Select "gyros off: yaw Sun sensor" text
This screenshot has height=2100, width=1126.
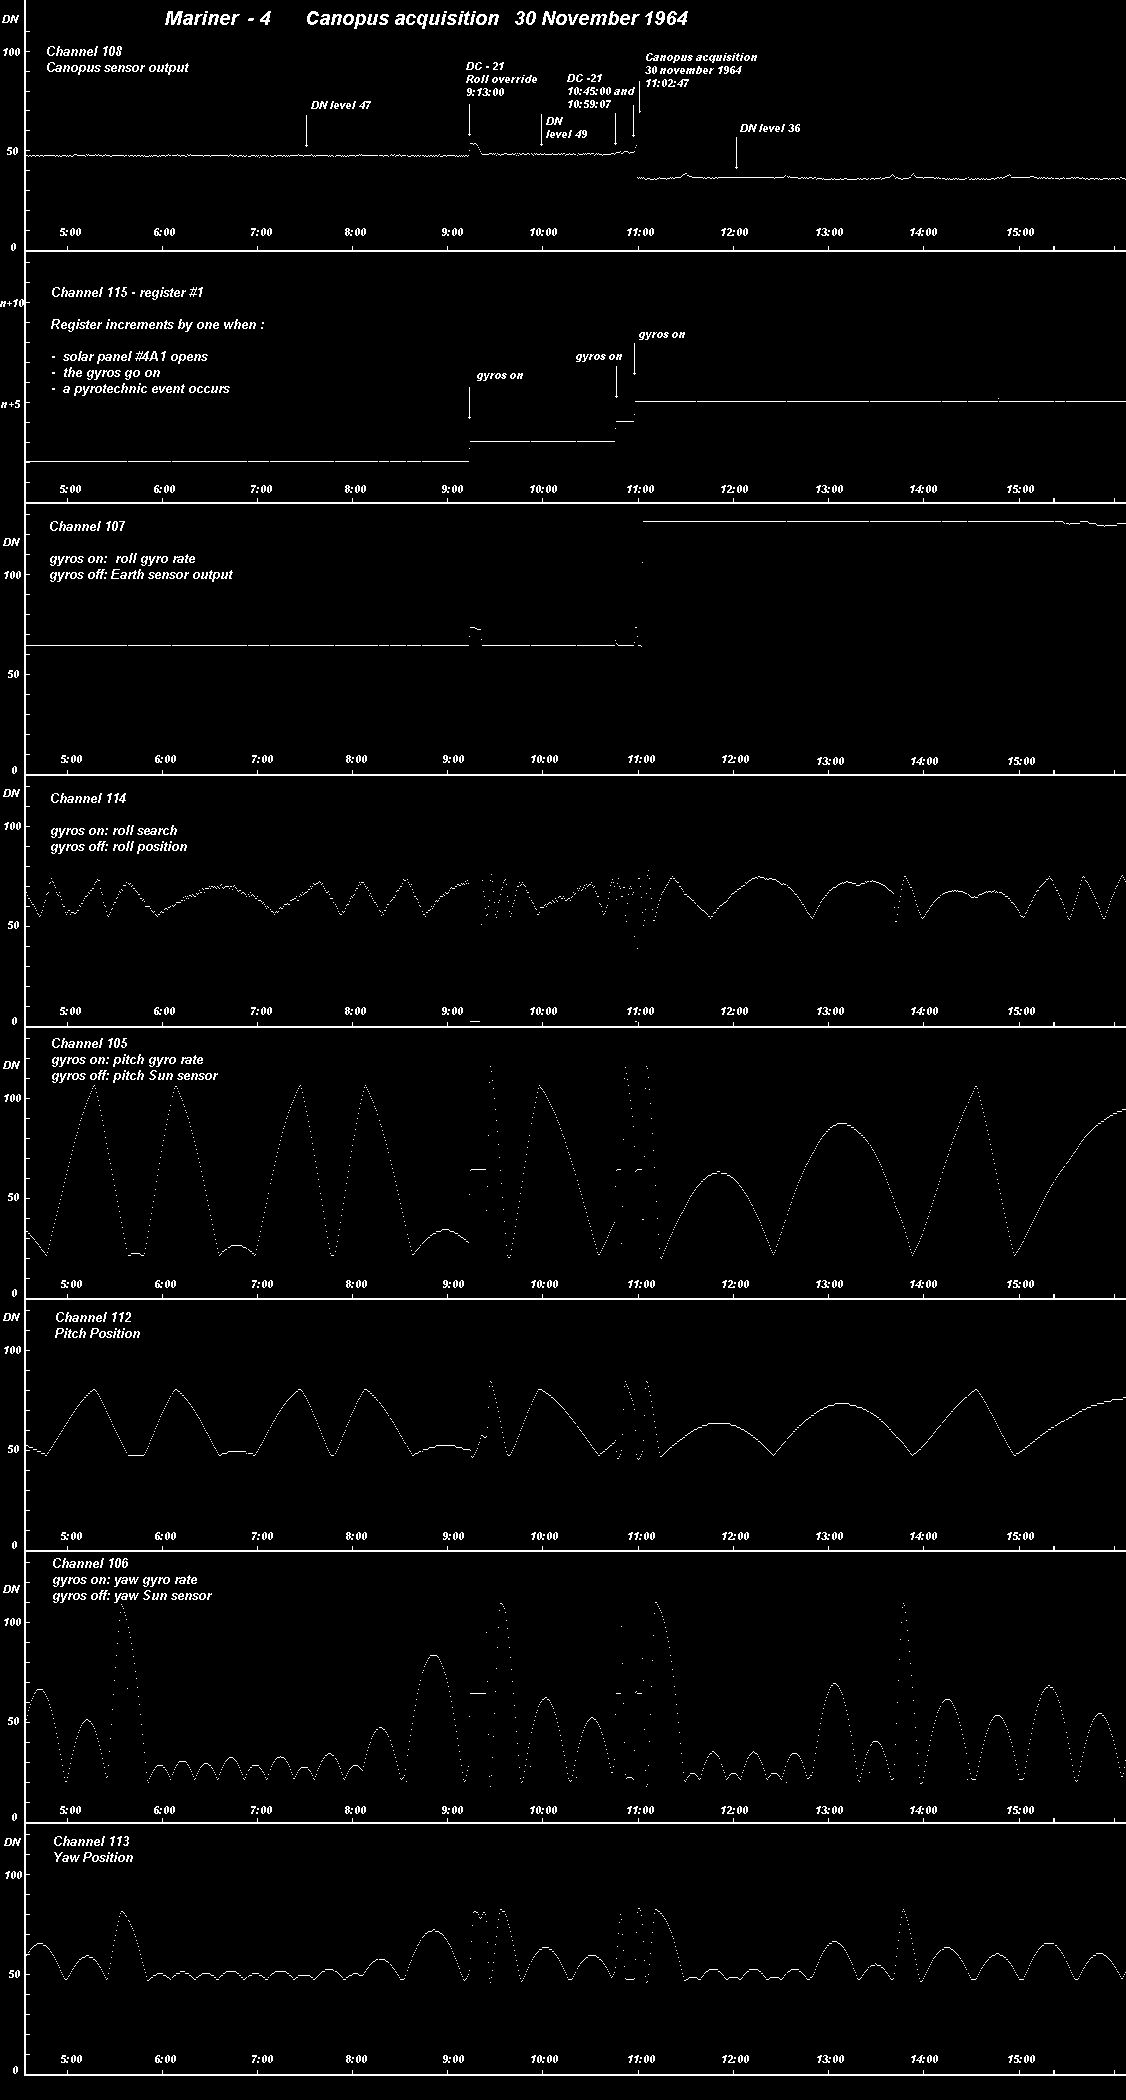pyautogui.click(x=132, y=1596)
